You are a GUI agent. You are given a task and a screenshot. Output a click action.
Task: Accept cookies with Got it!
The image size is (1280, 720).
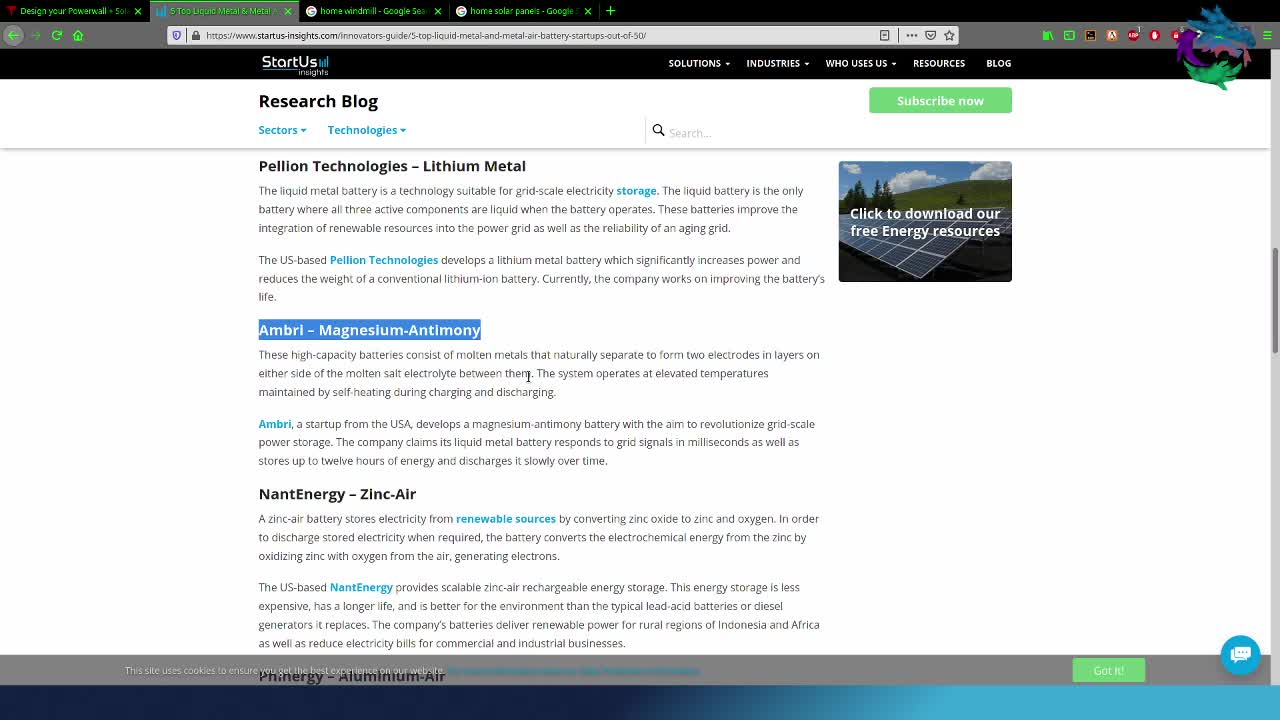click(x=1108, y=670)
